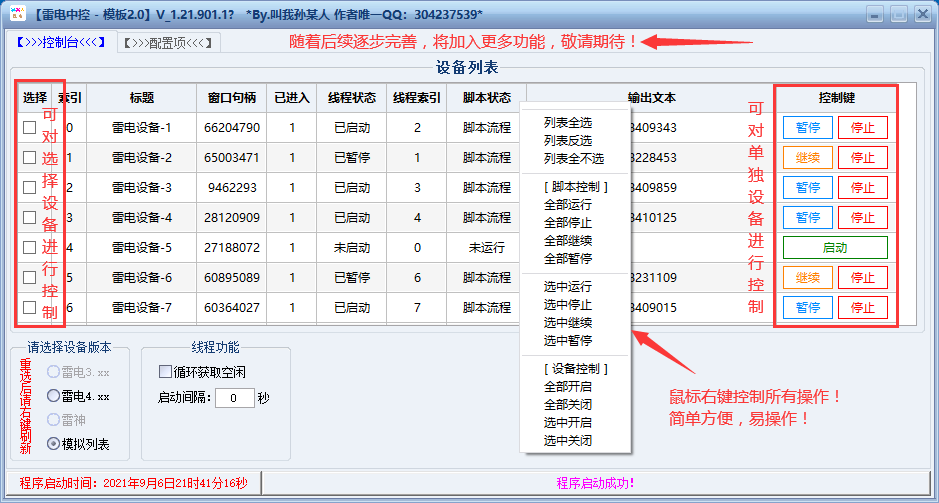Tick the checkbox for 雷电设备-4
Screen dimensions: 939x503
29,217
